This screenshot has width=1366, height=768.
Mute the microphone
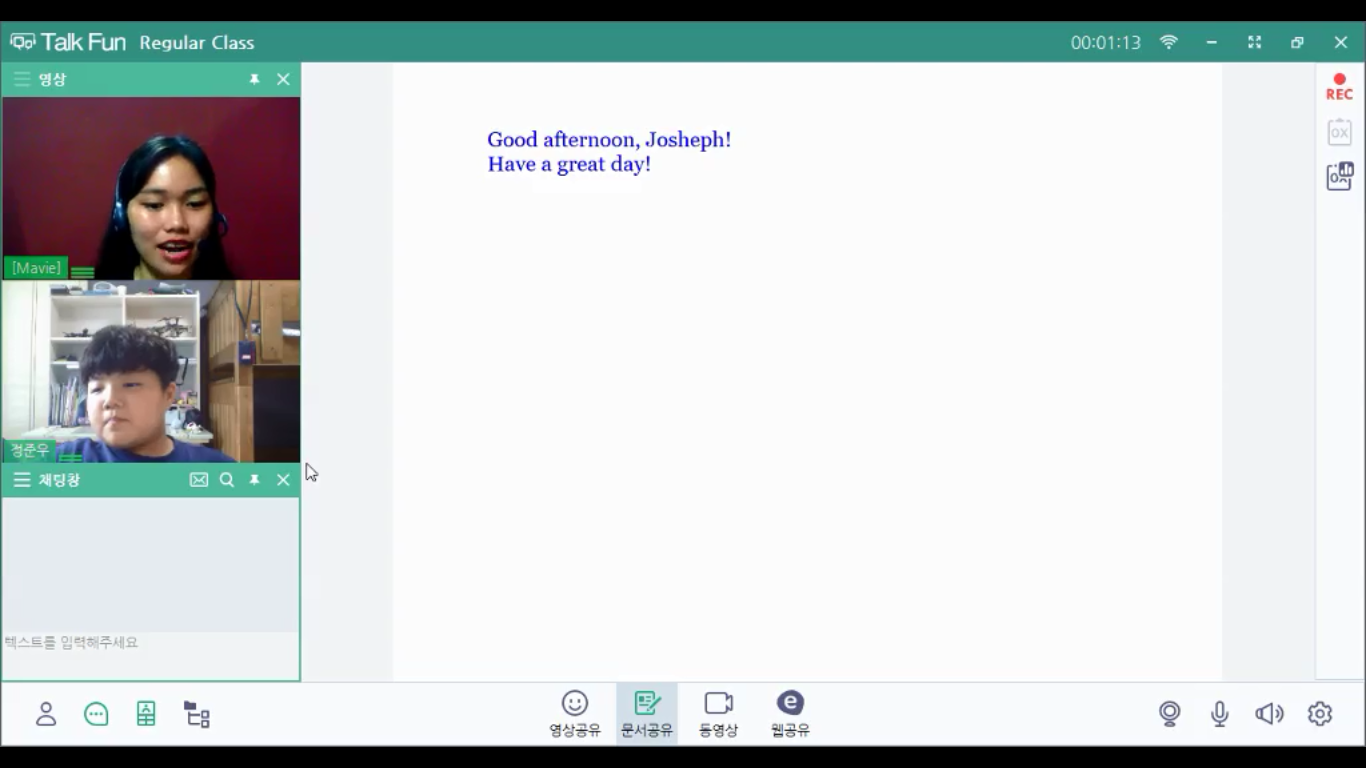coord(1220,713)
